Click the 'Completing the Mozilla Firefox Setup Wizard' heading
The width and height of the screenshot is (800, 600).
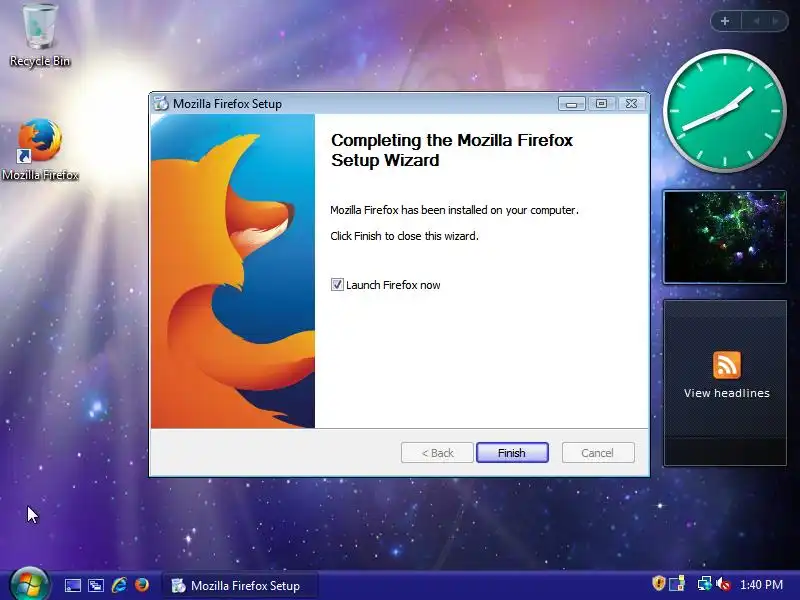[x=452, y=150]
